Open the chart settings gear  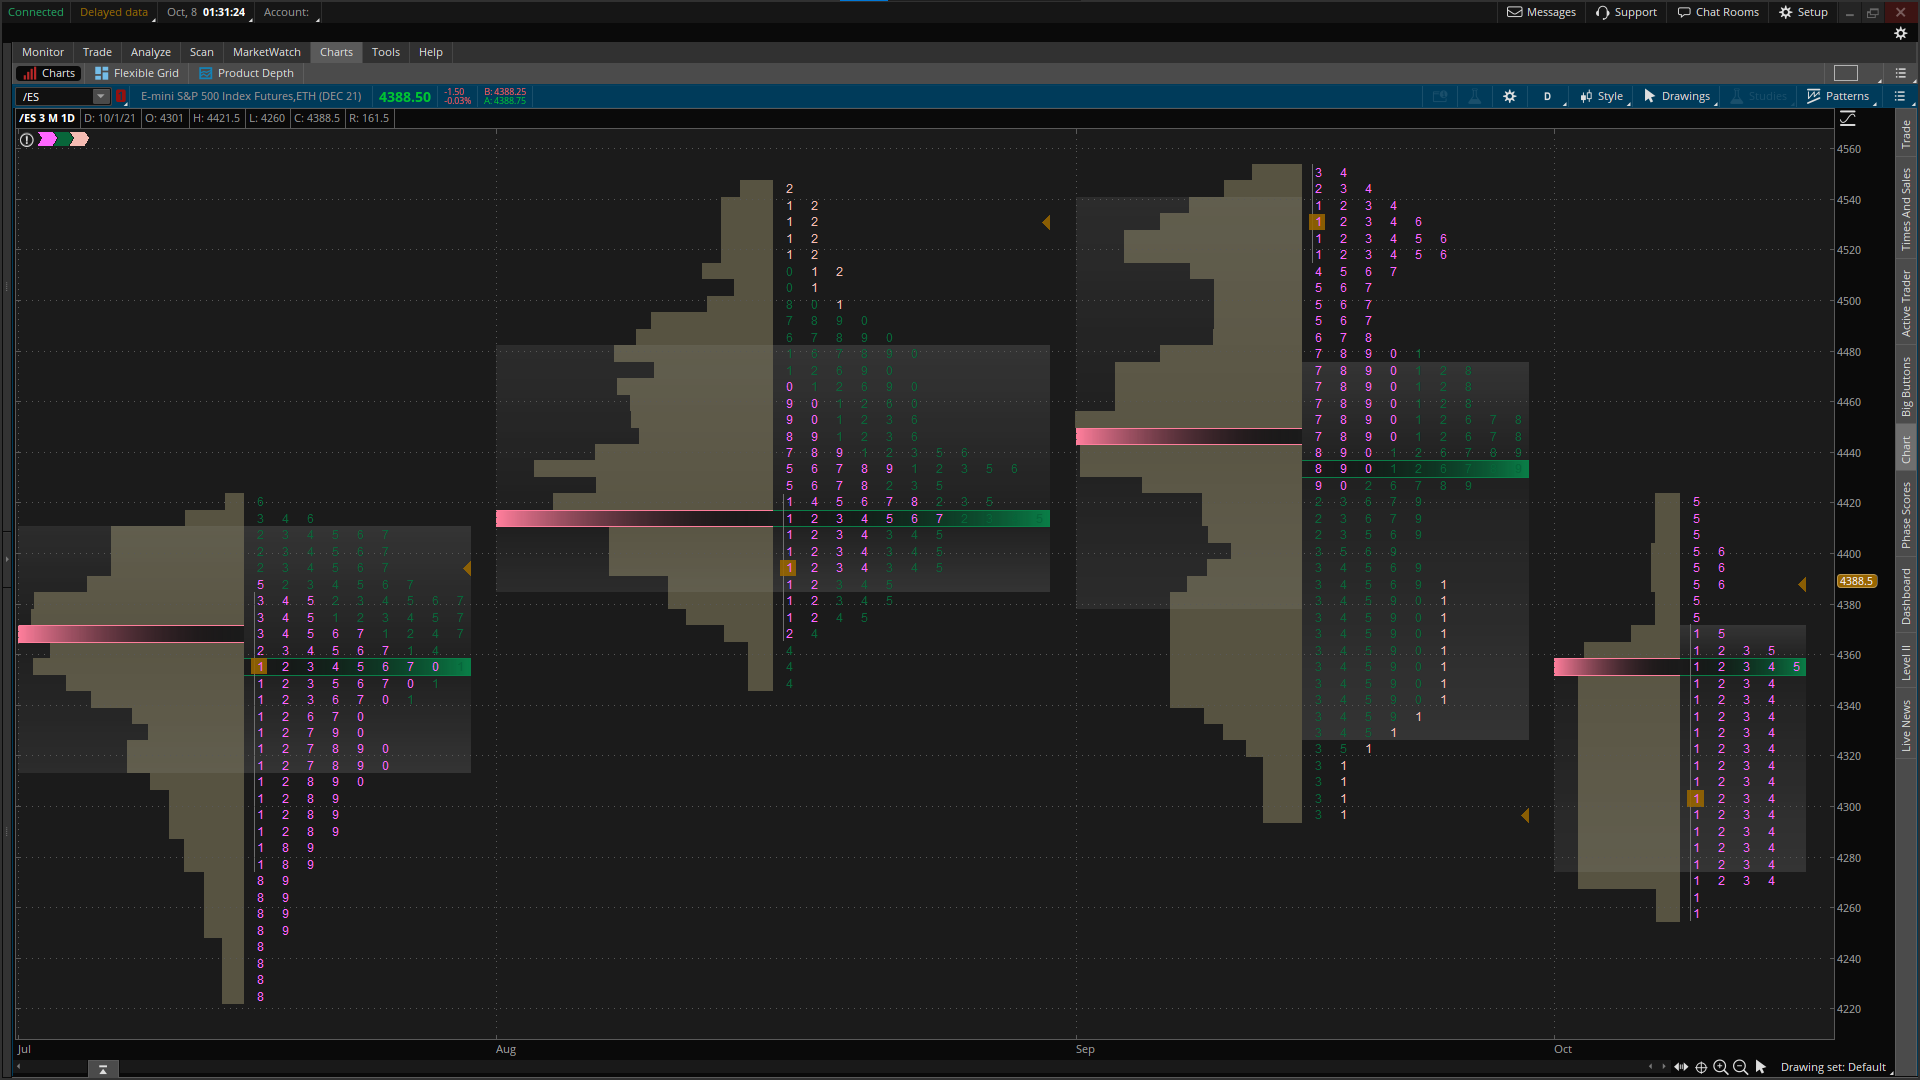(x=1510, y=97)
